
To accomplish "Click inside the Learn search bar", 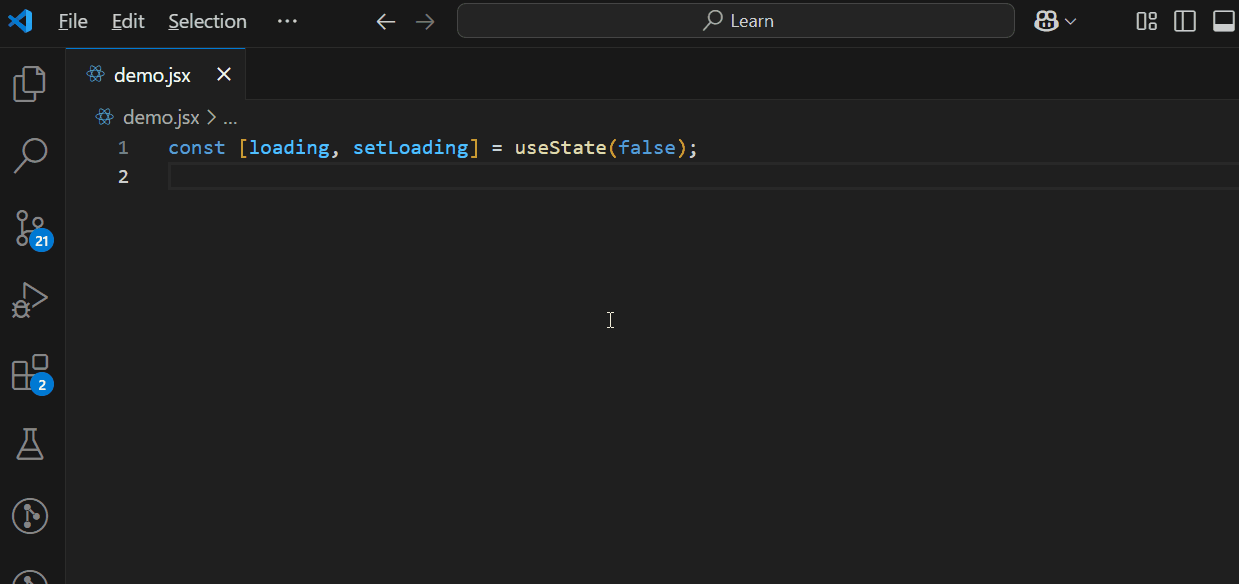I will pyautogui.click(x=737, y=20).
